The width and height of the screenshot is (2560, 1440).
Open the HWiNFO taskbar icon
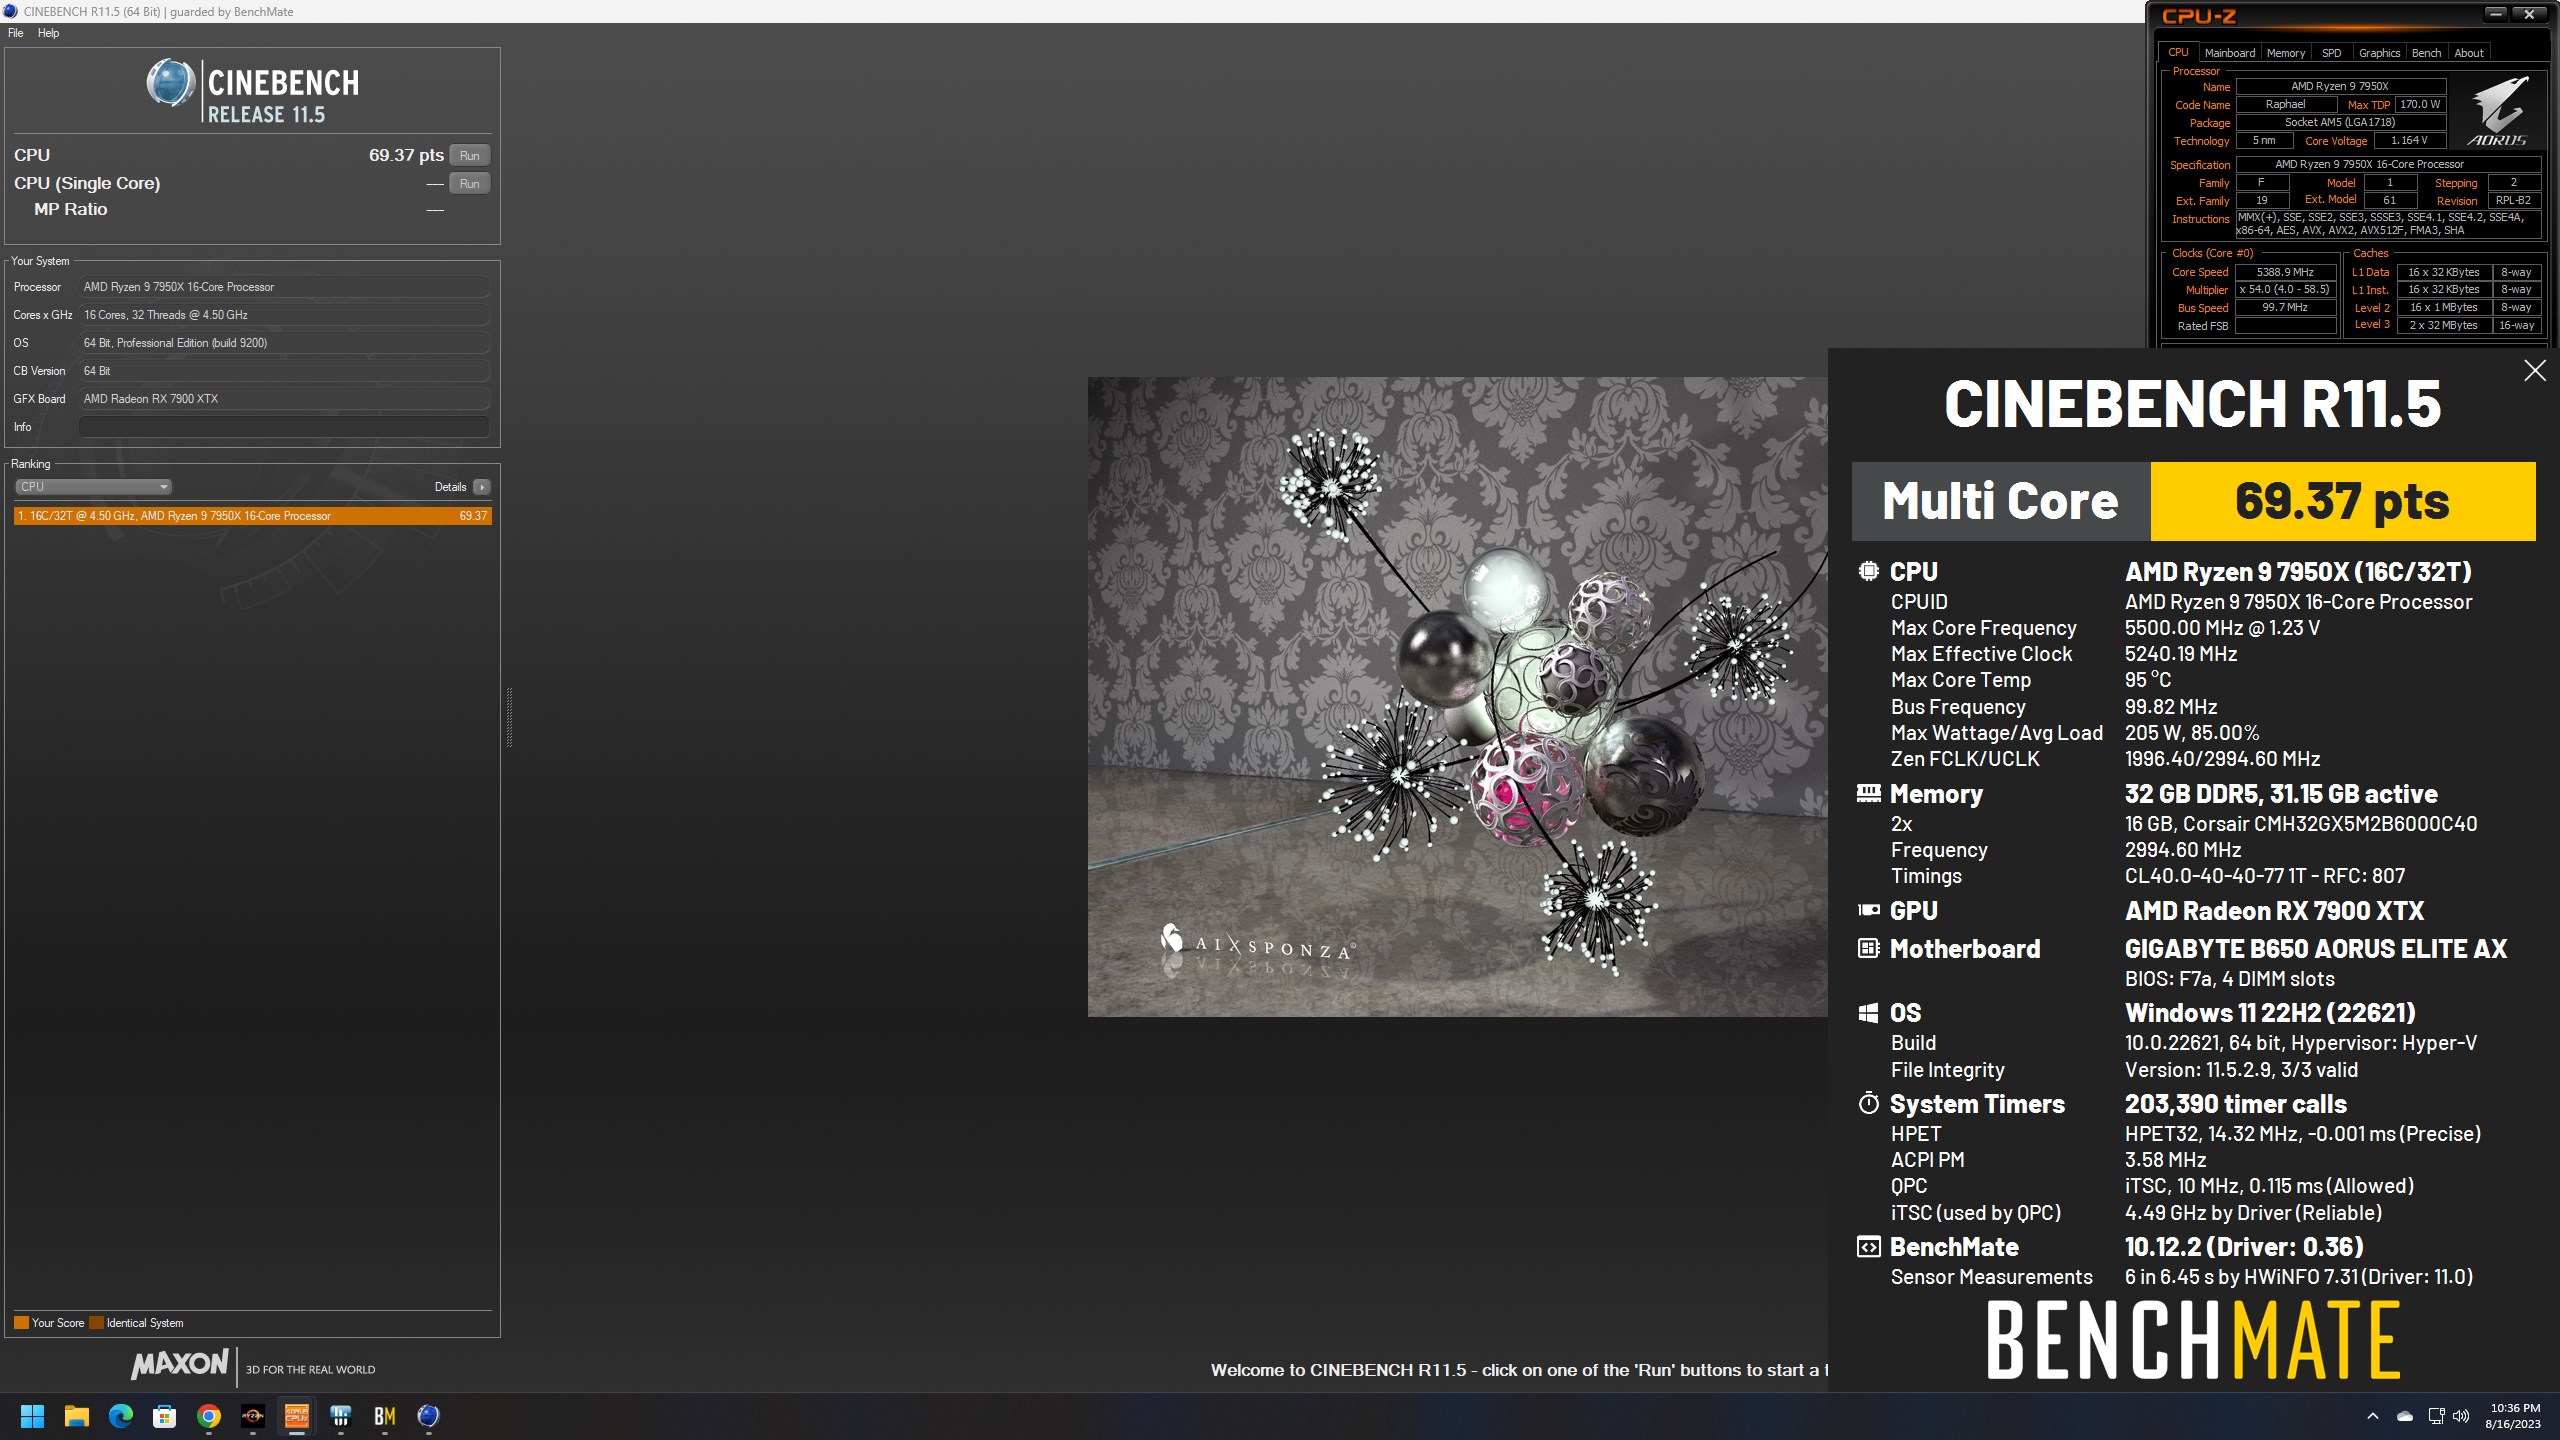click(x=341, y=1416)
